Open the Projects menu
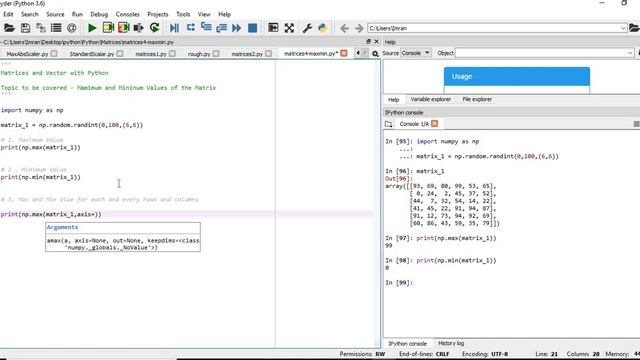This screenshot has width=640, height=360. click(x=158, y=14)
